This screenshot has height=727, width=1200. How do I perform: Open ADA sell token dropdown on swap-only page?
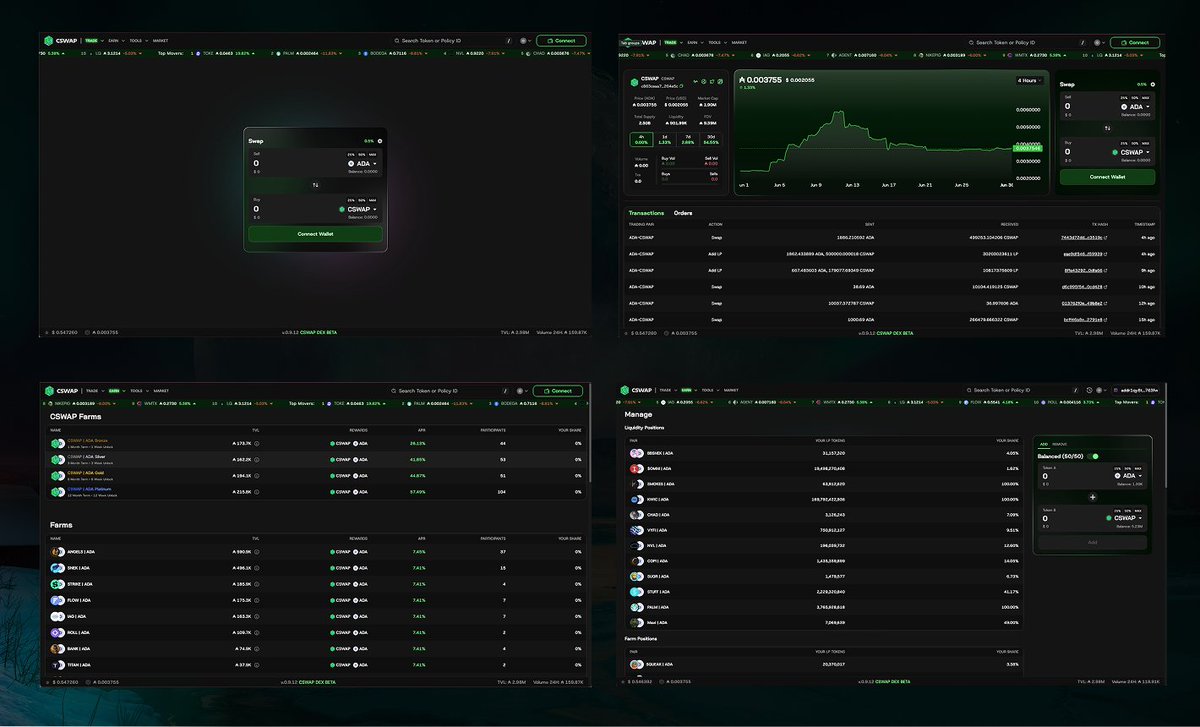(x=361, y=163)
